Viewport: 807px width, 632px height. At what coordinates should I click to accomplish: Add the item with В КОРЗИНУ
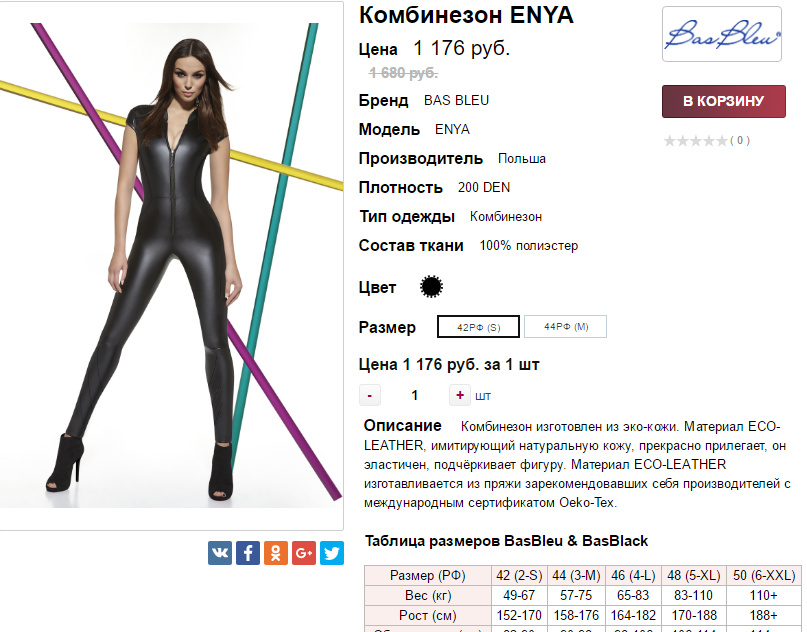(x=724, y=101)
